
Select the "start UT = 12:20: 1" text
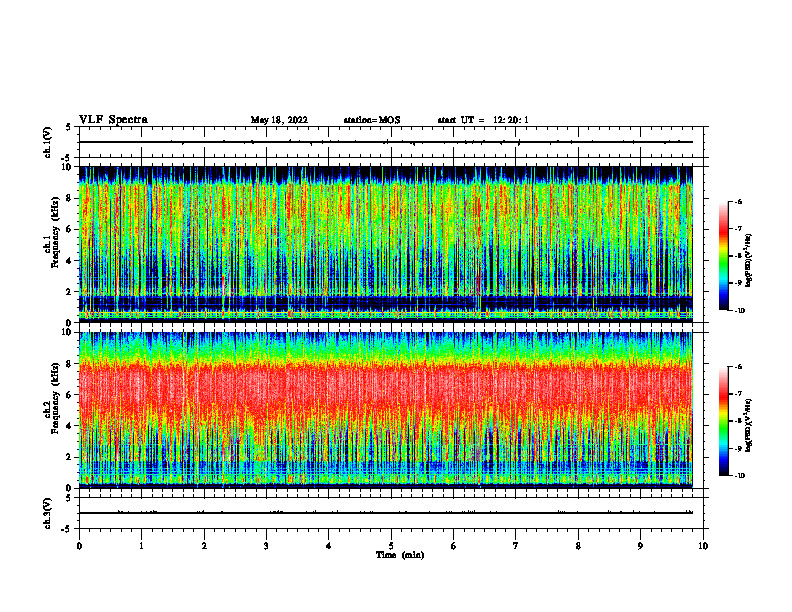[x=483, y=120]
